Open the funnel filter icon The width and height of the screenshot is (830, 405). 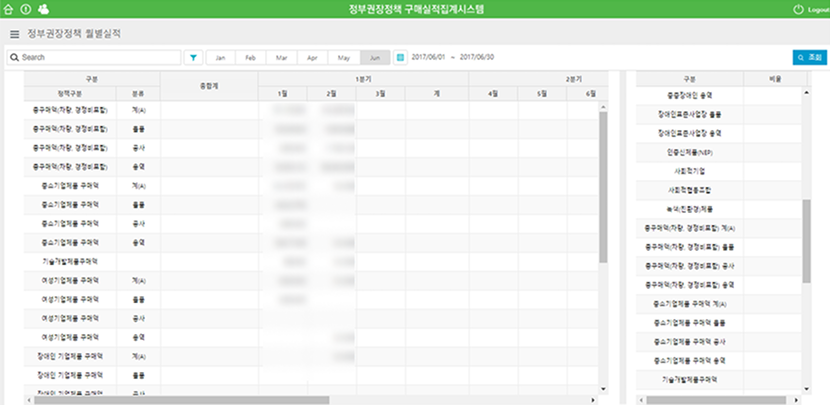(x=193, y=58)
